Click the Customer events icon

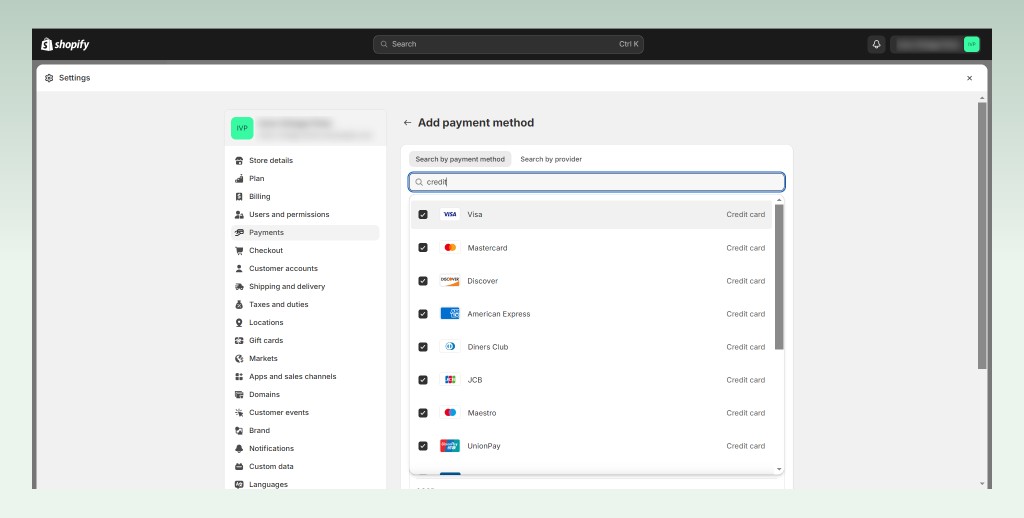point(239,413)
